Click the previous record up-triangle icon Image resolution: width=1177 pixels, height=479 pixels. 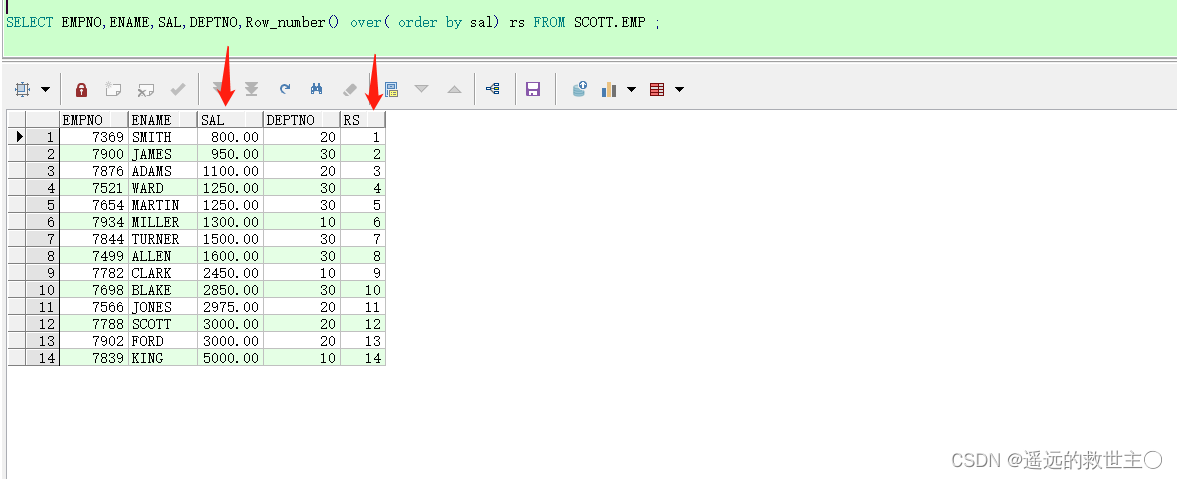click(454, 90)
